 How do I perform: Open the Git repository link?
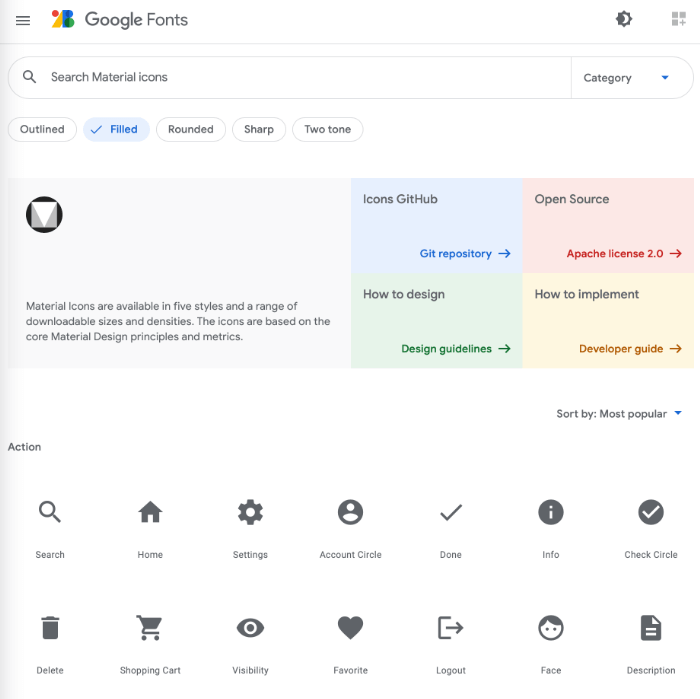tap(465, 254)
